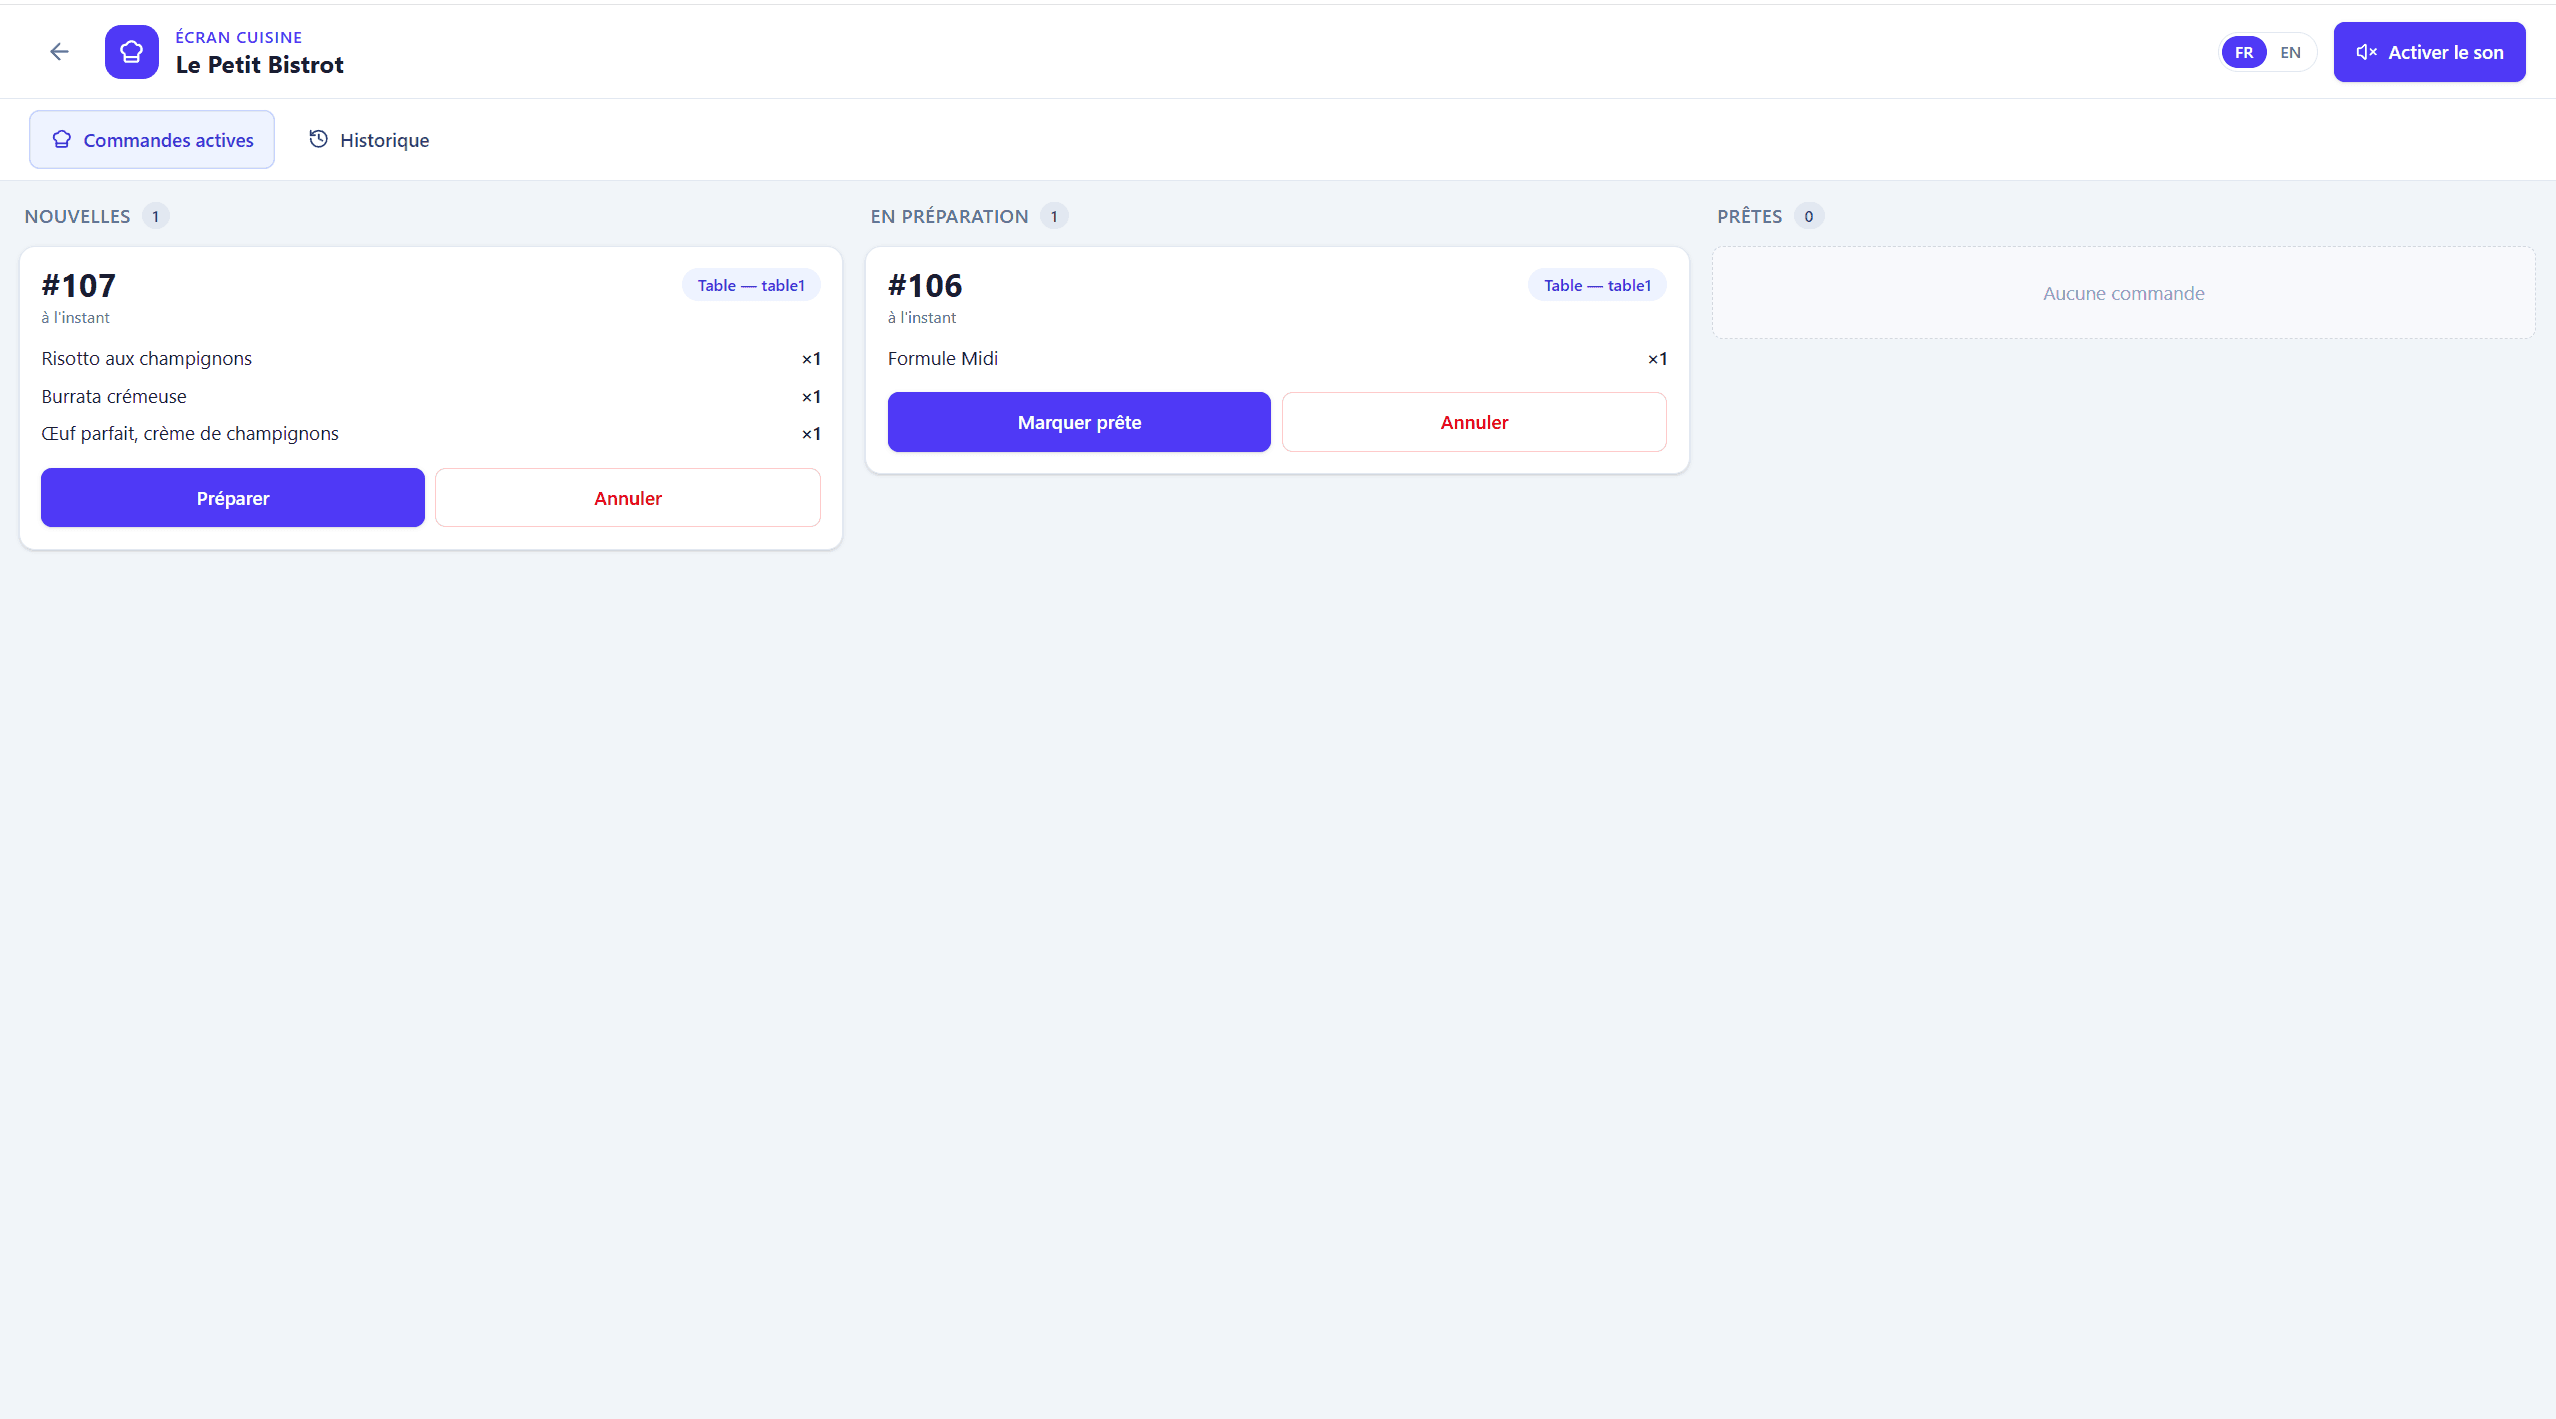Cancel order #107 with Annuler
The width and height of the screenshot is (2556, 1419).
pyautogui.click(x=628, y=498)
